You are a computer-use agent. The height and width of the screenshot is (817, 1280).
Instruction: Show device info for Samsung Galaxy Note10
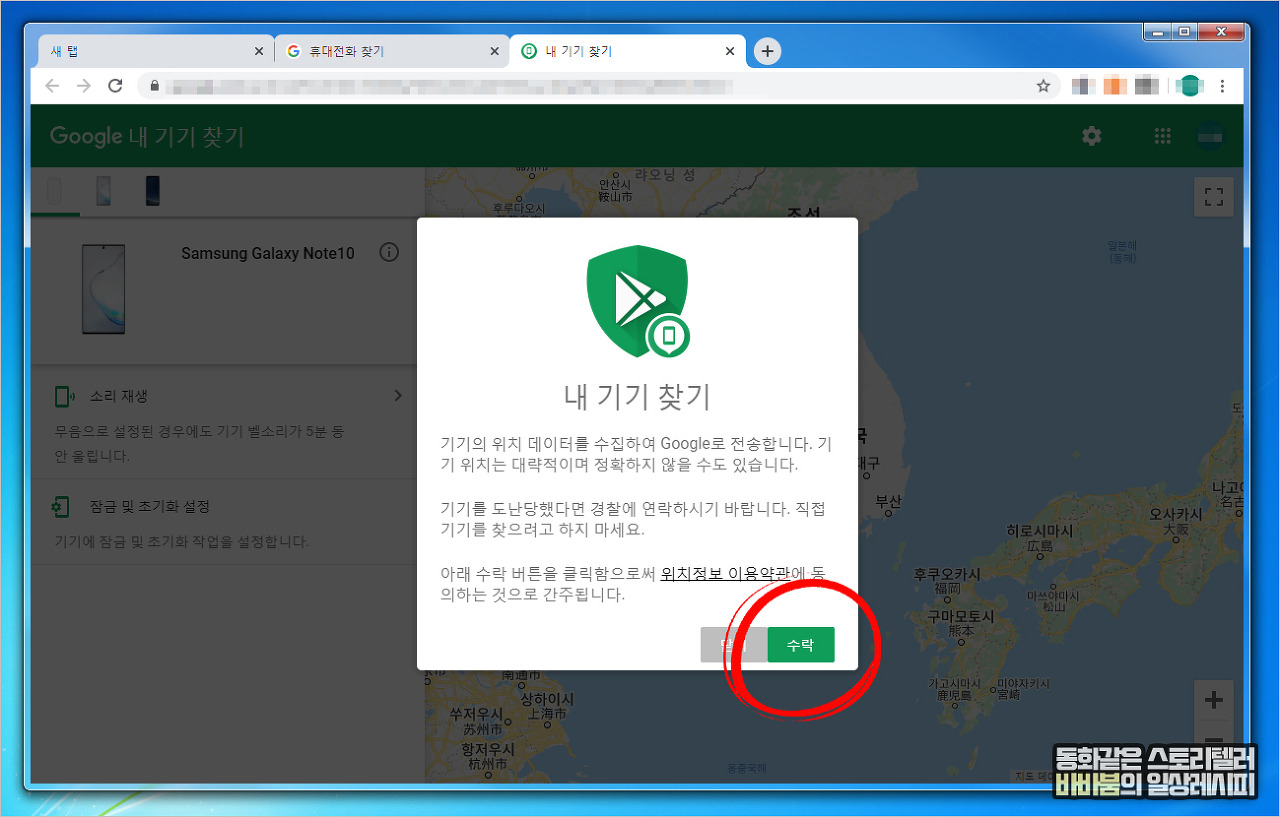click(x=390, y=253)
